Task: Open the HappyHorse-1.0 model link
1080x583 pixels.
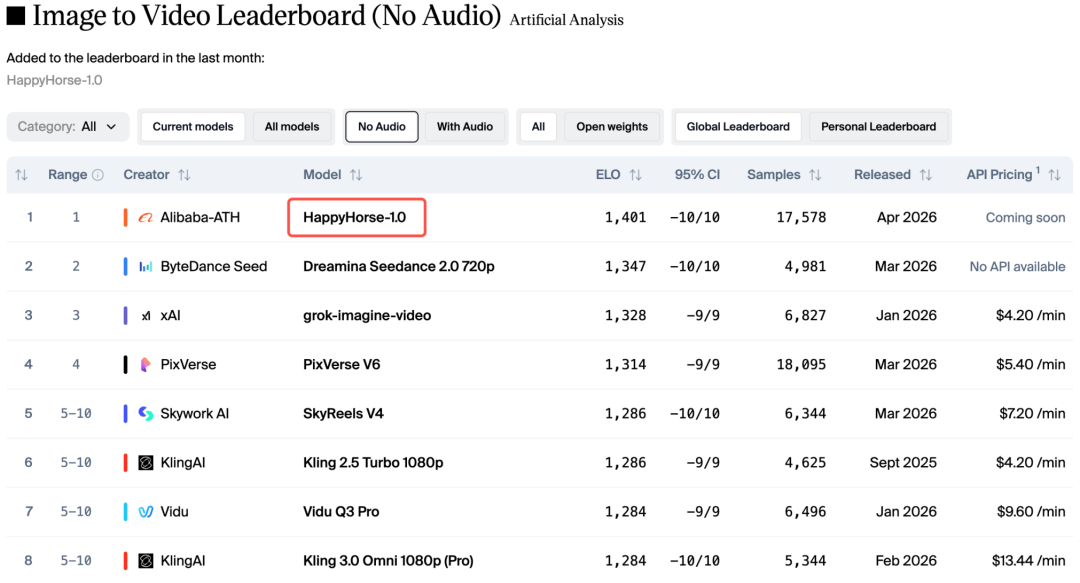Action: click(355, 218)
